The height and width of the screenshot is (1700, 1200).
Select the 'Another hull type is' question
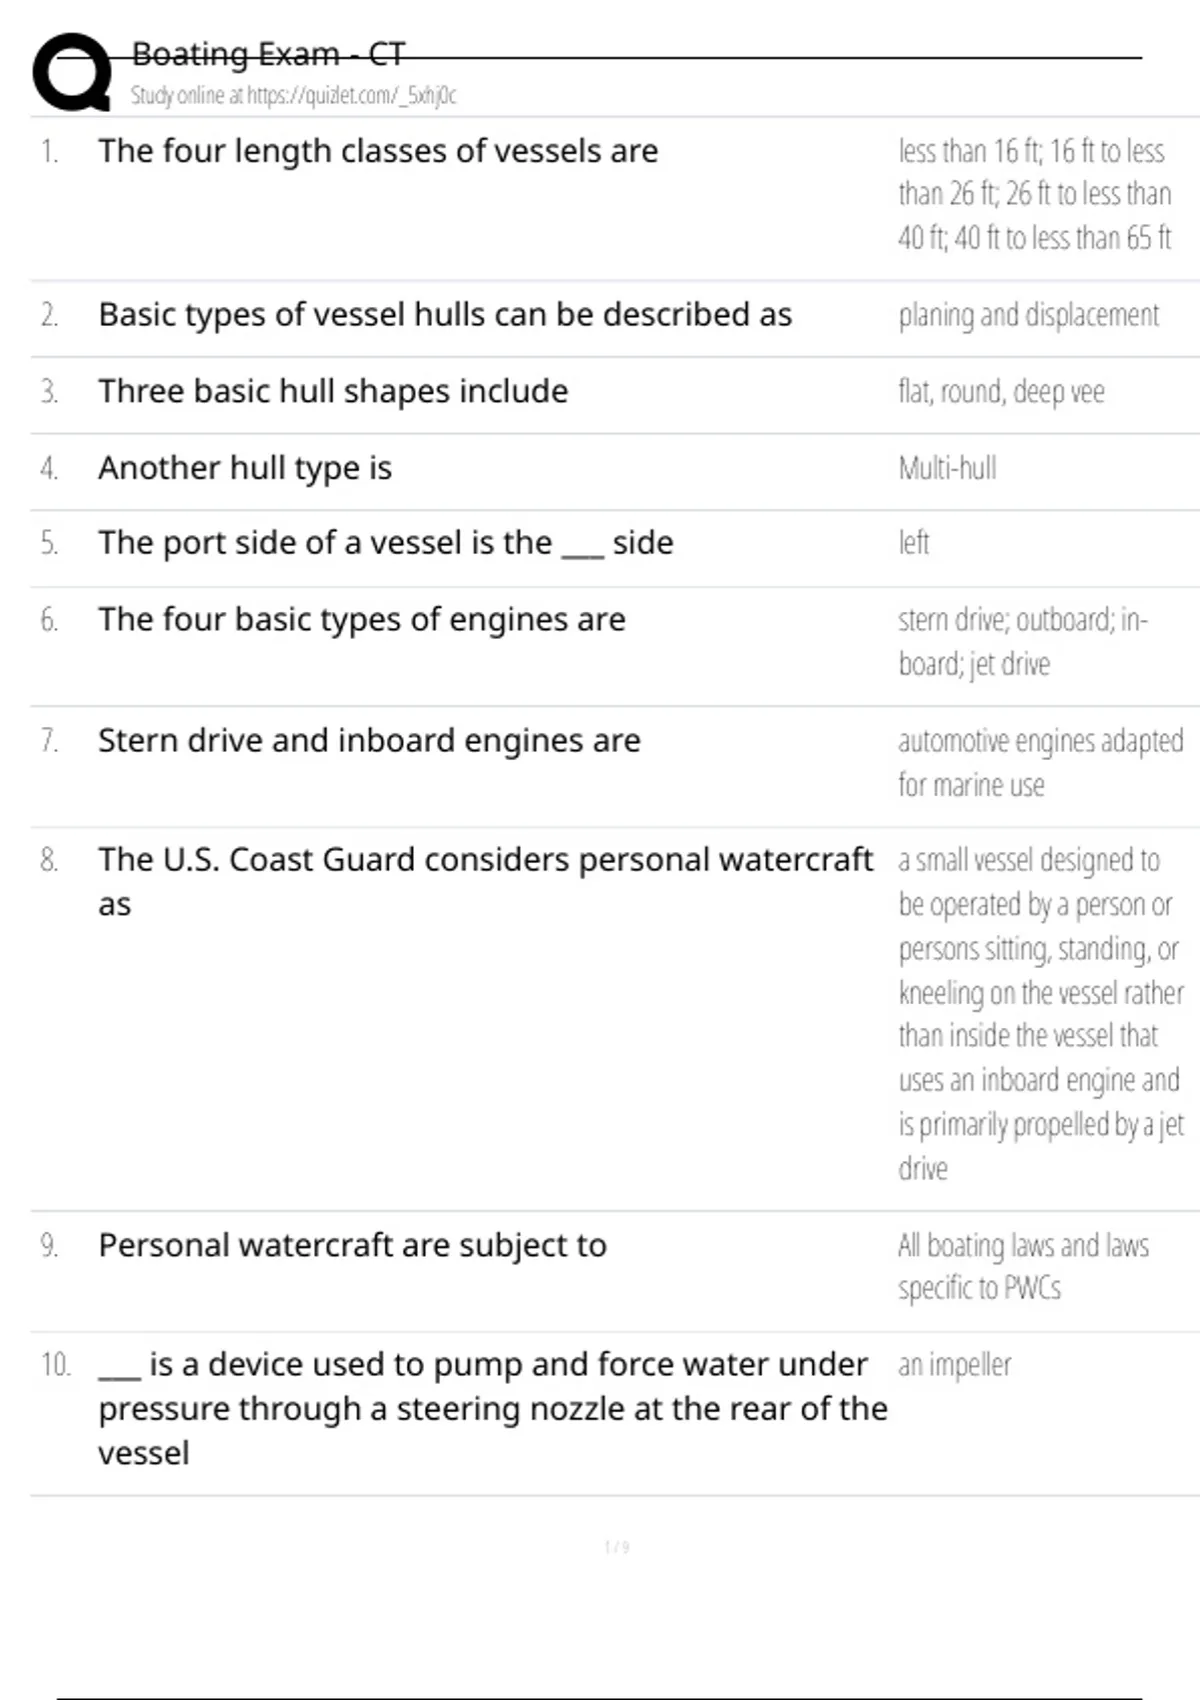[245, 468]
